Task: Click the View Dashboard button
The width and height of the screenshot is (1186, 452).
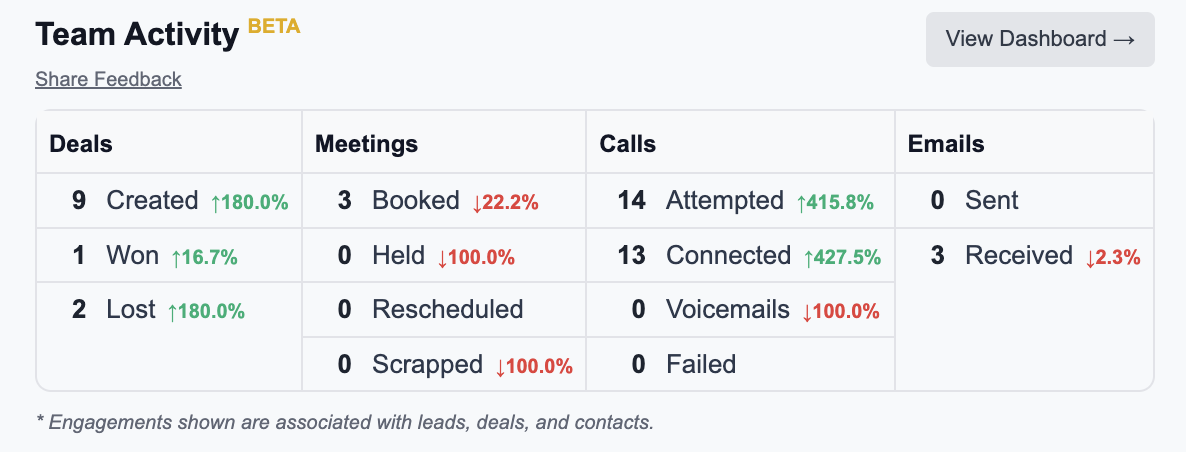Action: pyautogui.click(x=1040, y=39)
